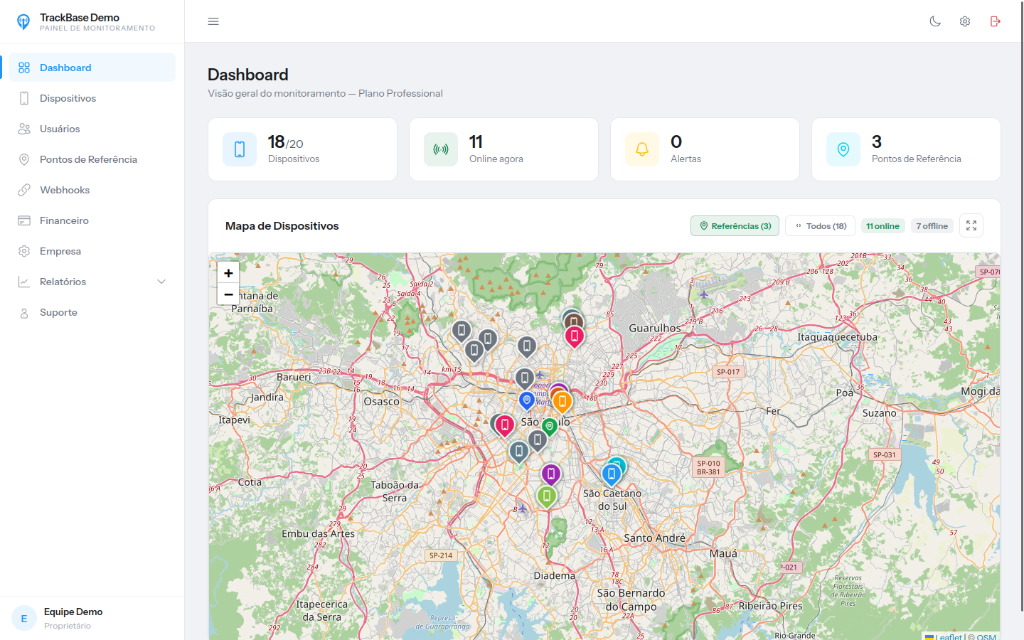Click the green device marker south of the city
The height and width of the screenshot is (640, 1024).
[547, 496]
